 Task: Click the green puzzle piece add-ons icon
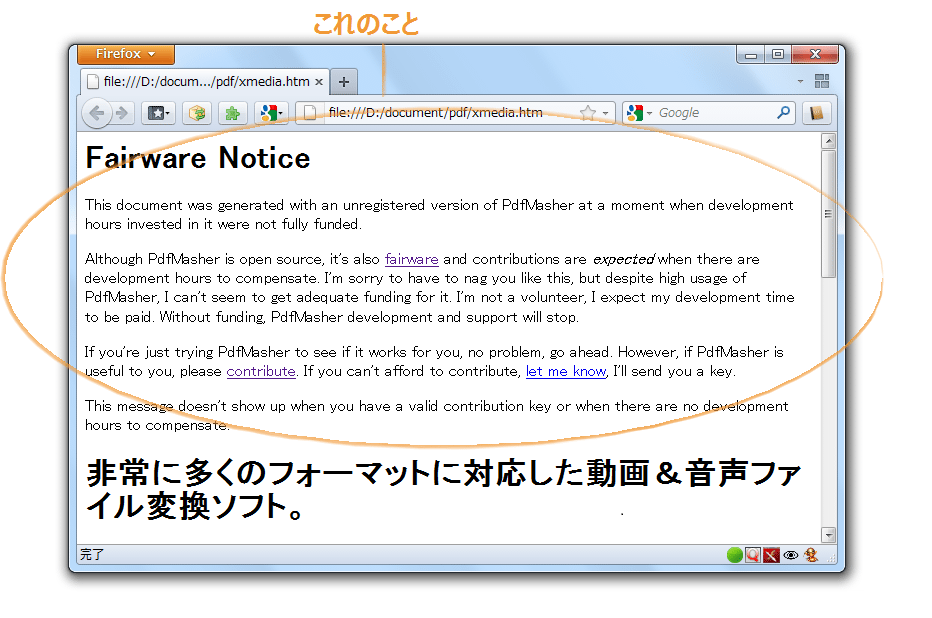click(232, 113)
